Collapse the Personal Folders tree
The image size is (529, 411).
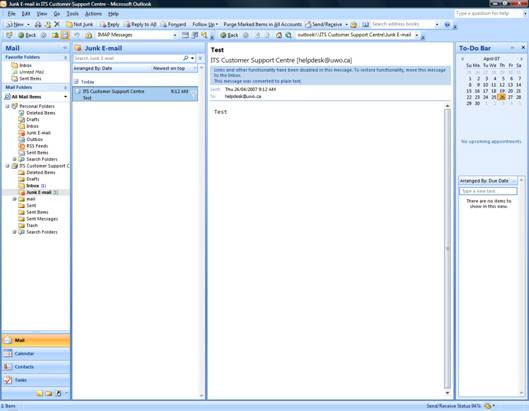pos(7,106)
